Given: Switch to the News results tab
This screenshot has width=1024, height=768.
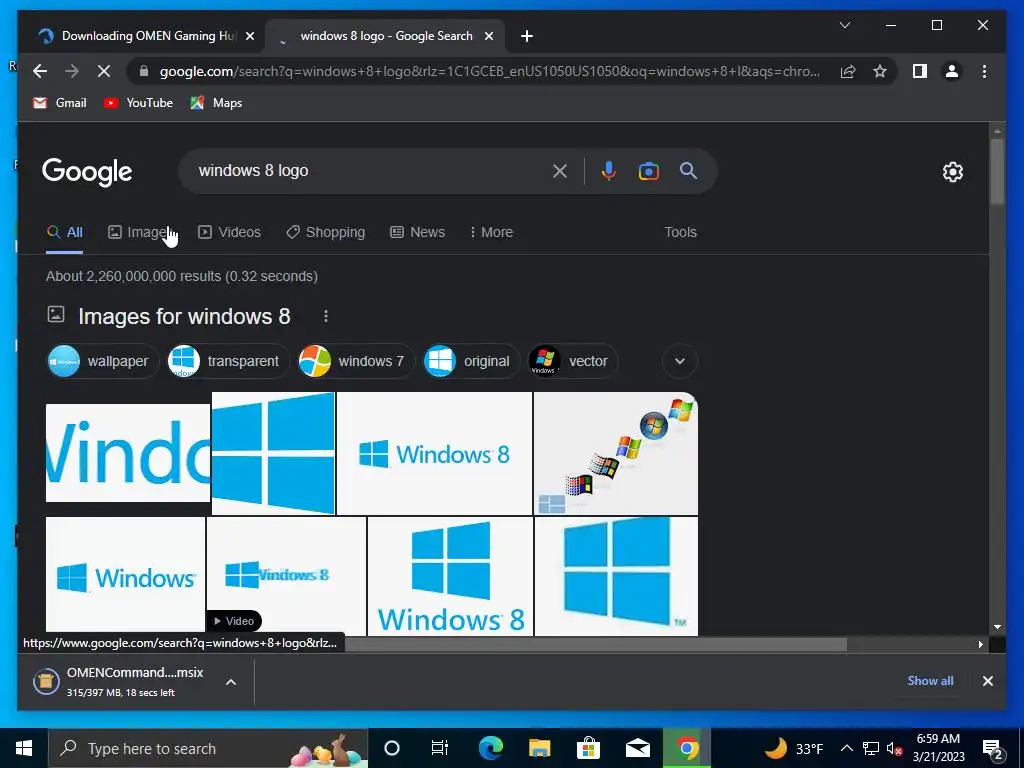Looking at the screenshot, I should [417, 232].
